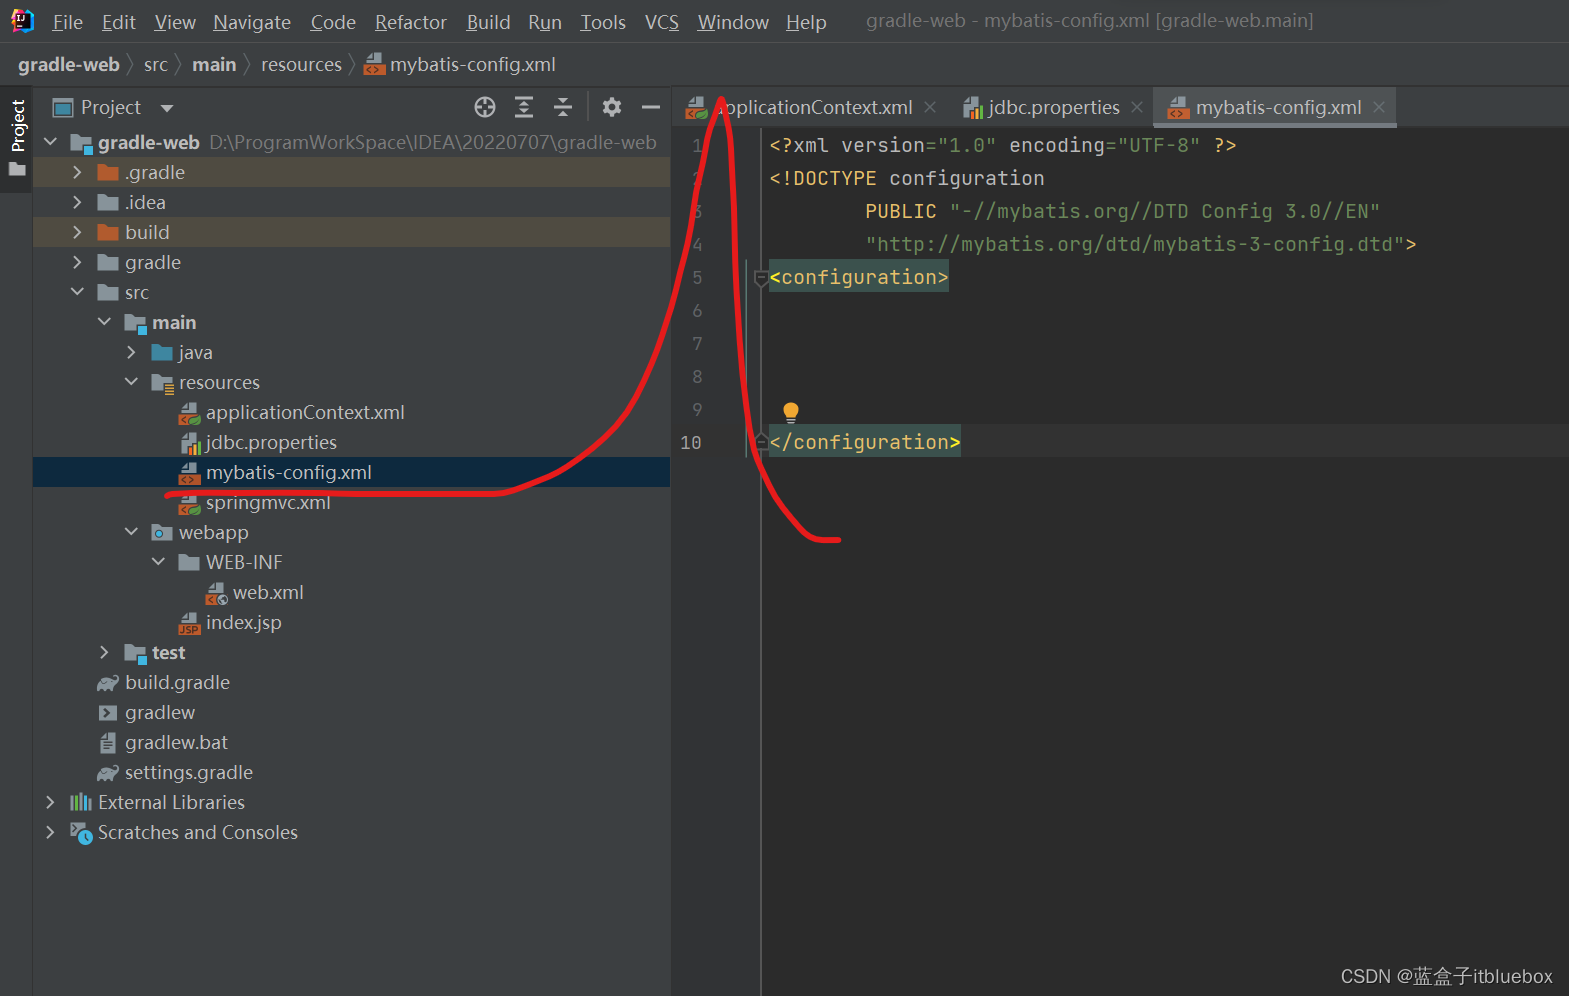The image size is (1569, 996).
Task: Click the web.xml file icon
Action: (216, 593)
